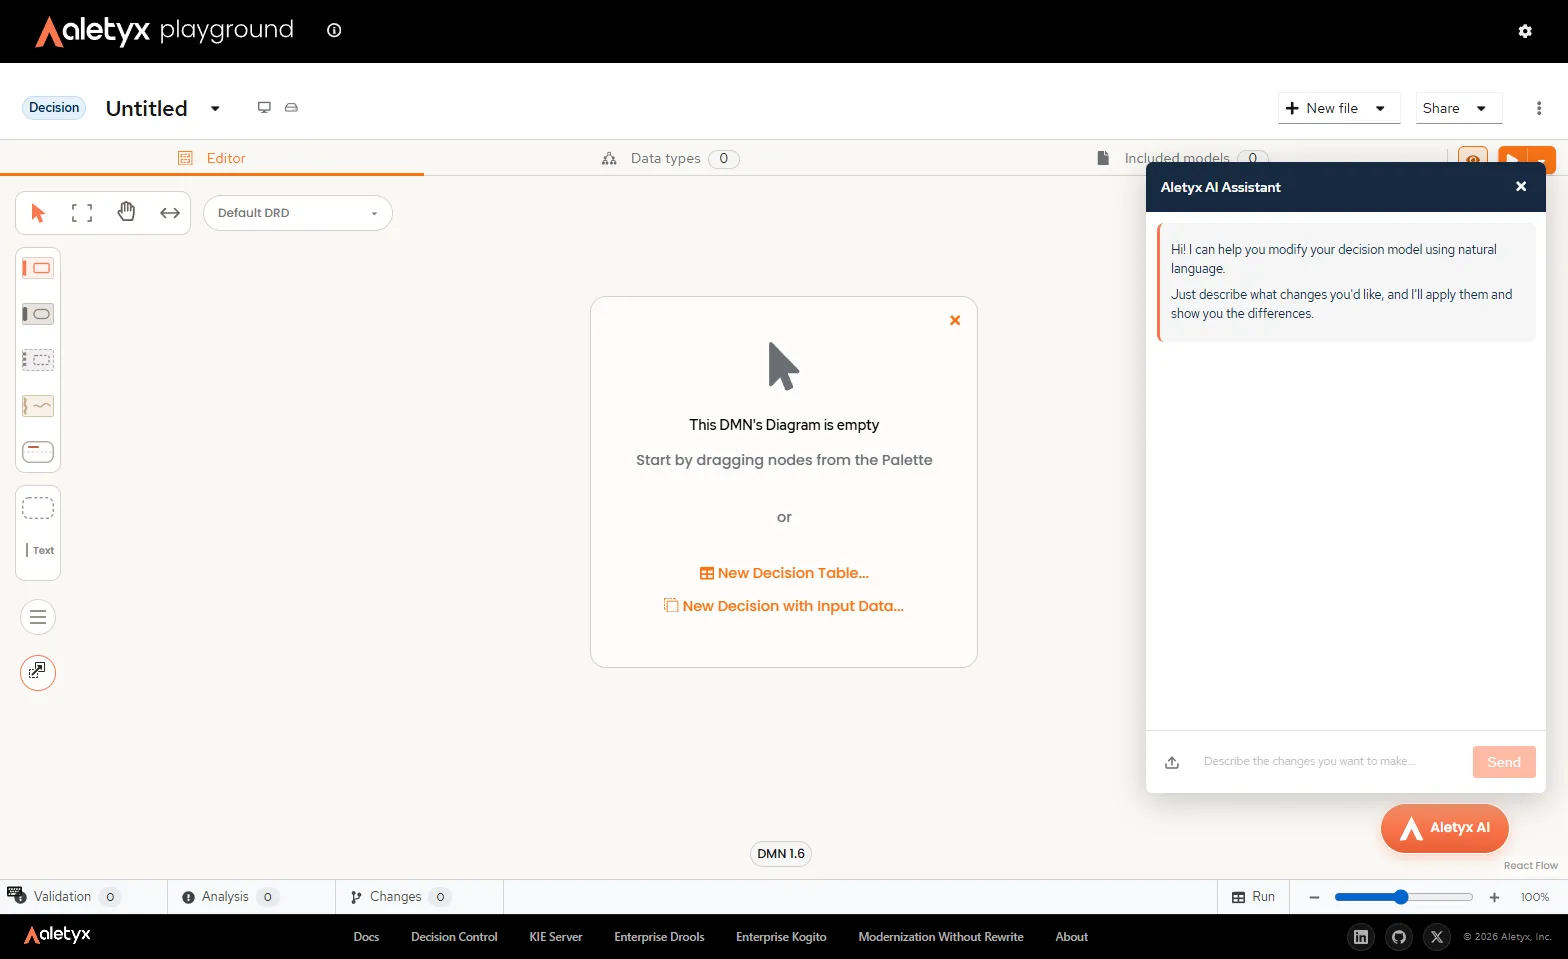Viewport: 1568px width, 959px height.
Task: Dismiss the empty diagram card
Action: (x=955, y=320)
